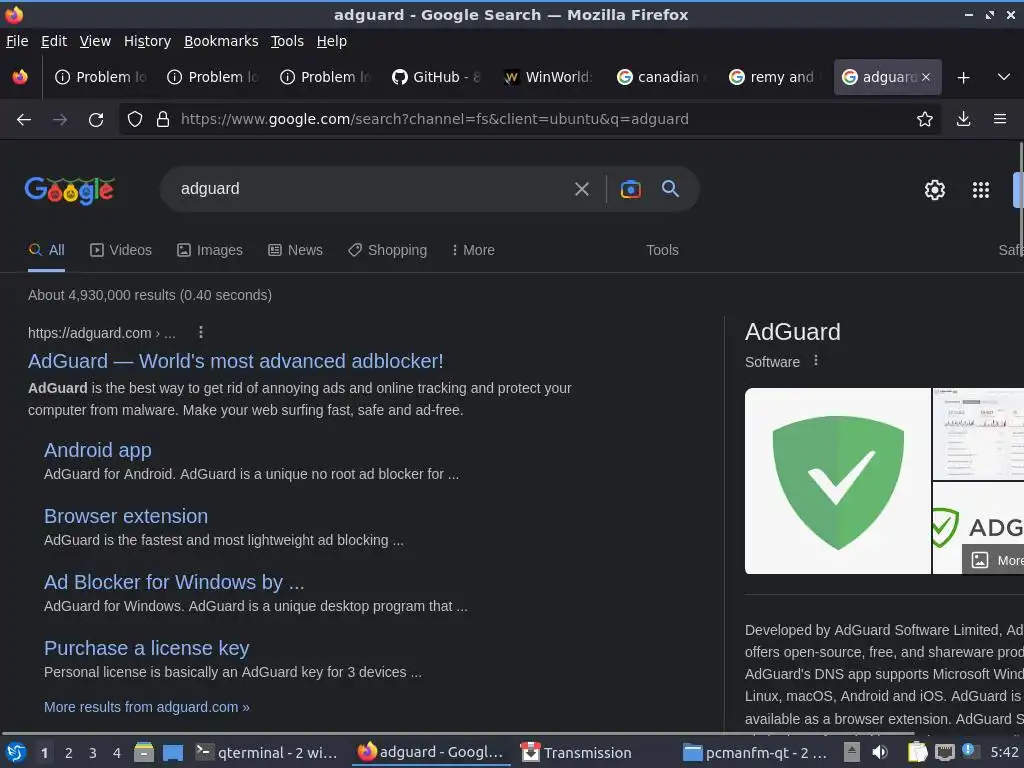Open options dots beside Software label
The width and height of the screenshot is (1024, 768).
coord(816,360)
